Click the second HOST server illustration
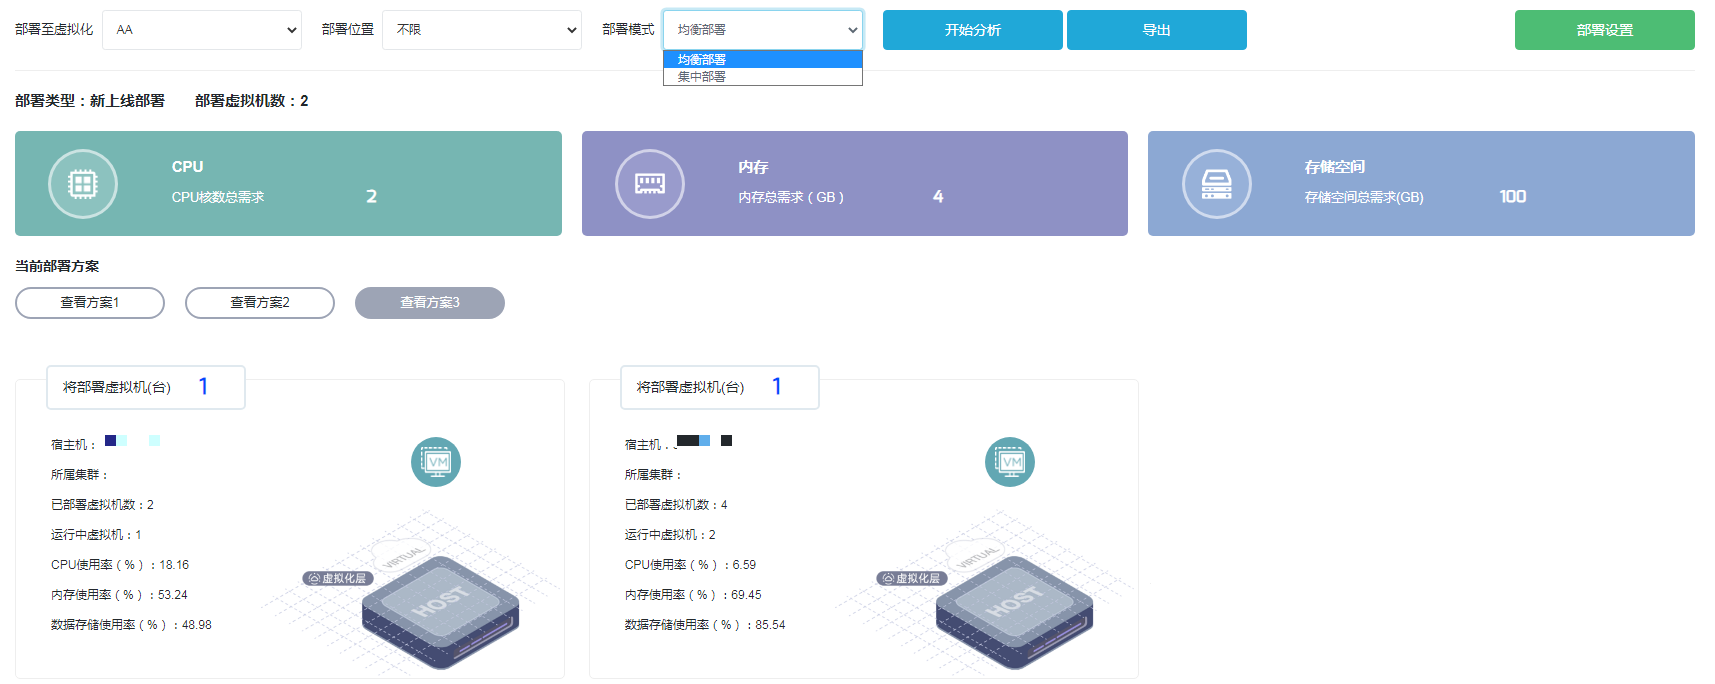 coord(1014,608)
